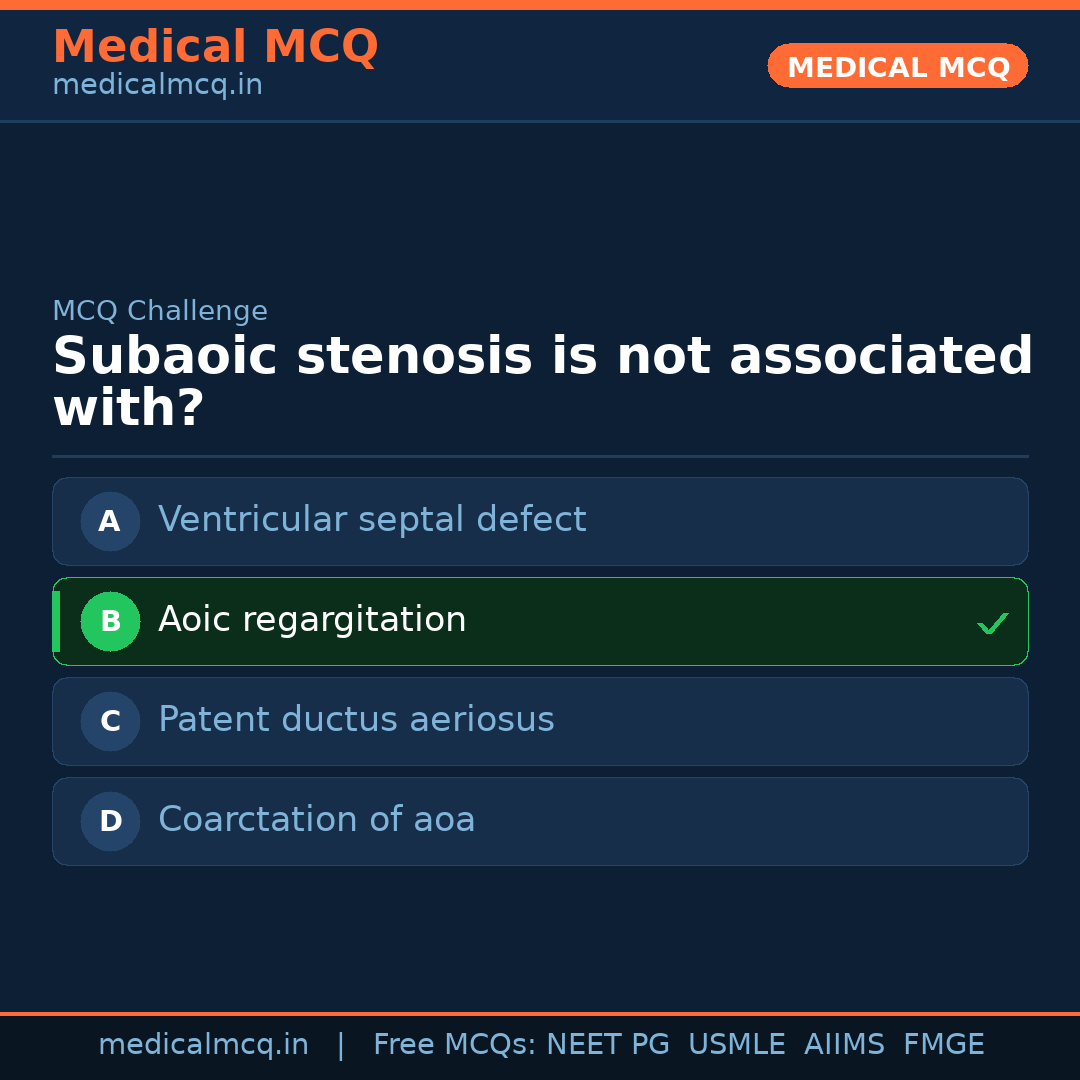Screen dimensions: 1080x1080
Task: Select answer Aoic regargitation
Action: 312,620
